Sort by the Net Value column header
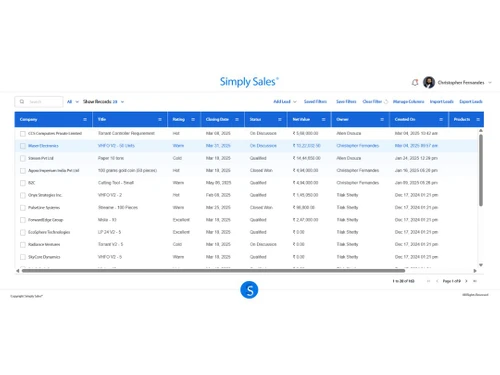This screenshot has height=375, width=500. (x=301, y=119)
